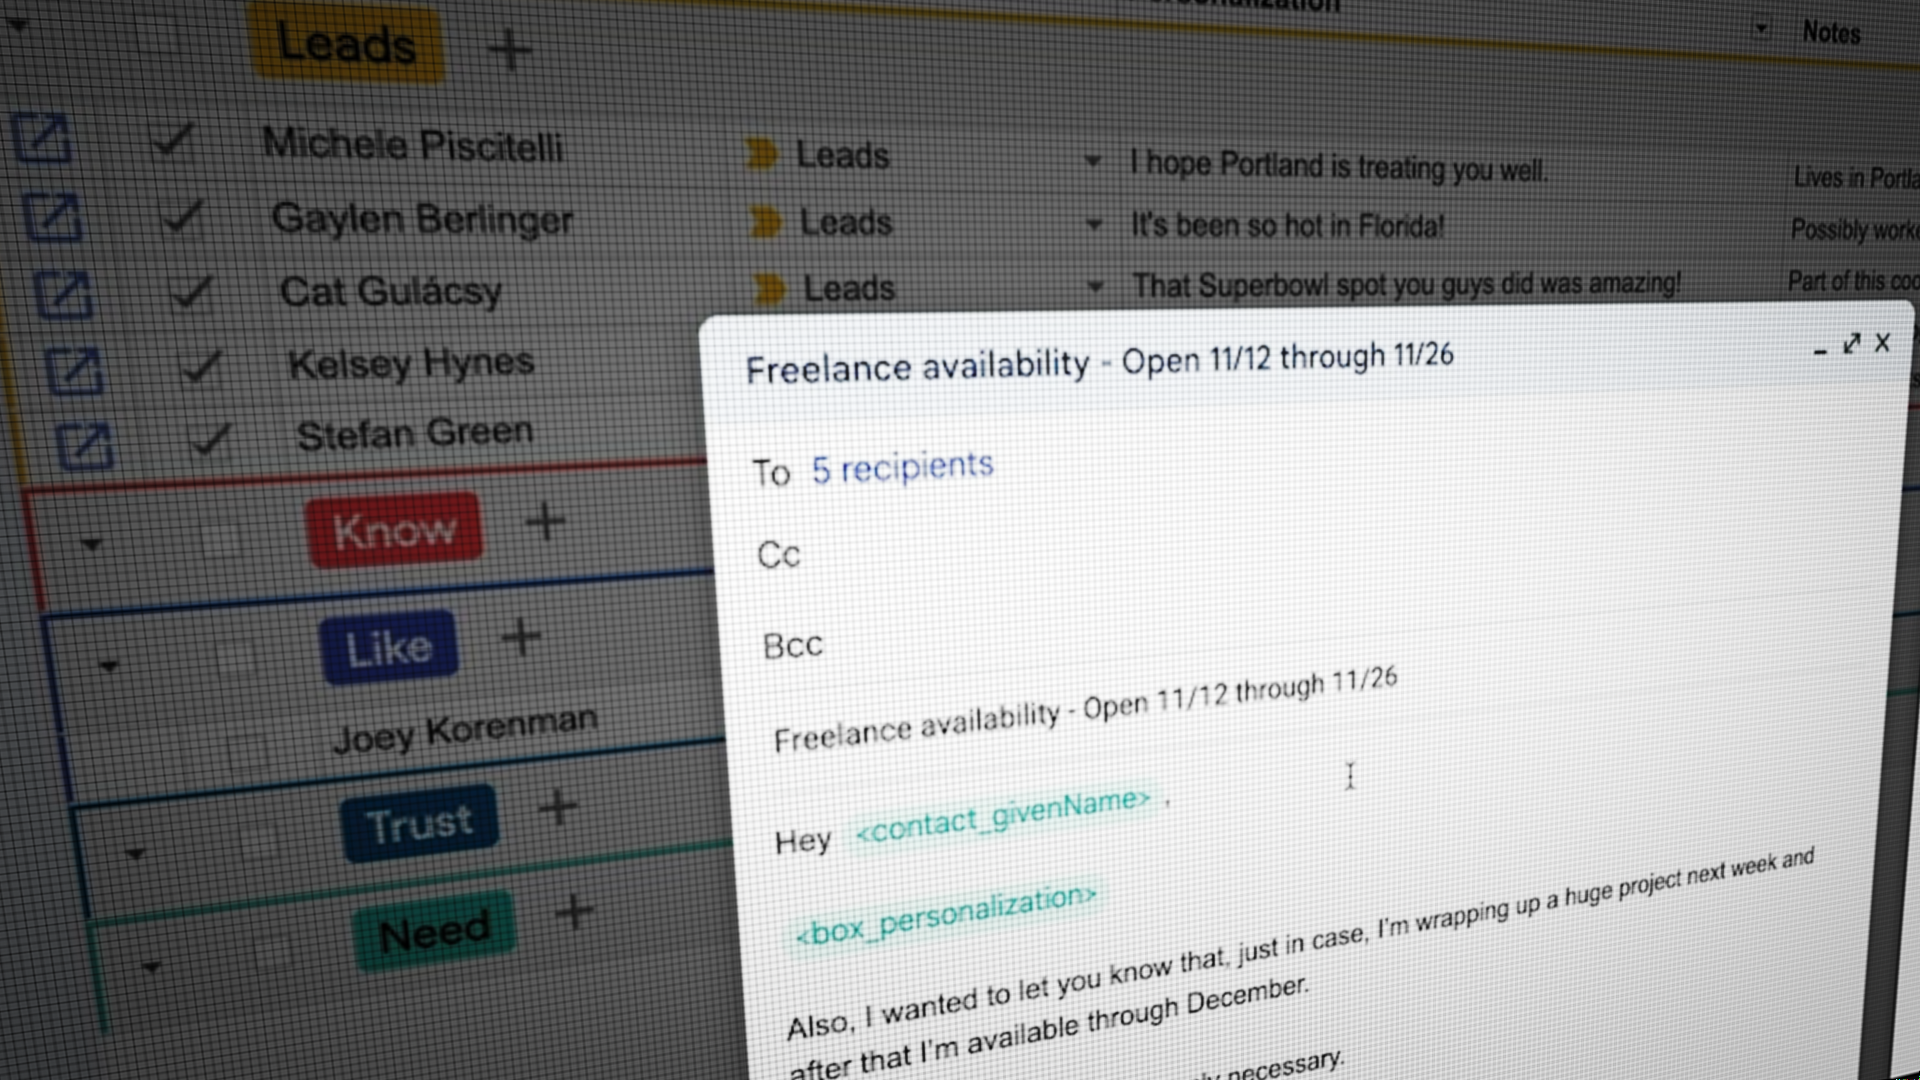Image resolution: width=1920 pixels, height=1080 pixels.
Task: Select the green Need stage label
Action: (435, 932)
